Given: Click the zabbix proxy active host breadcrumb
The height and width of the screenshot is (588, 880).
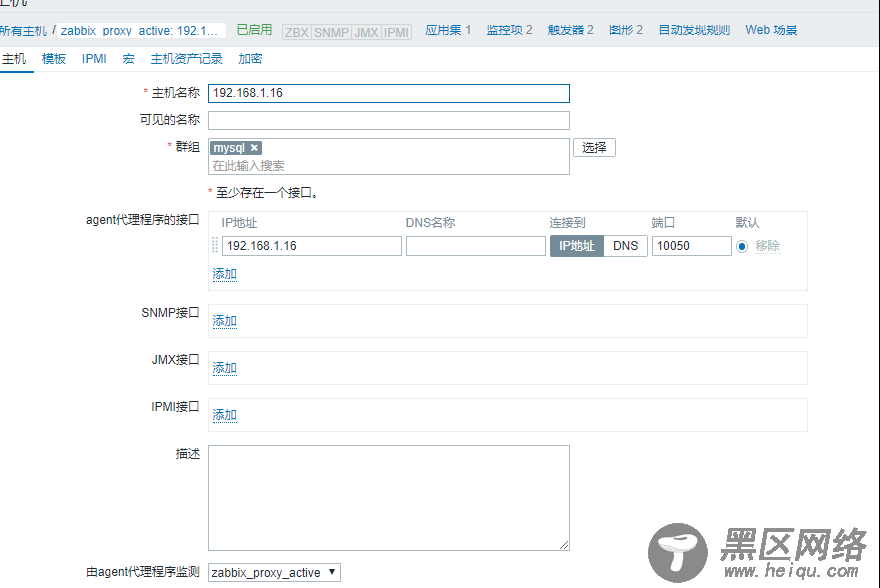Looking at the screenshot, I should pyautogui.click(x=139, y=31).
